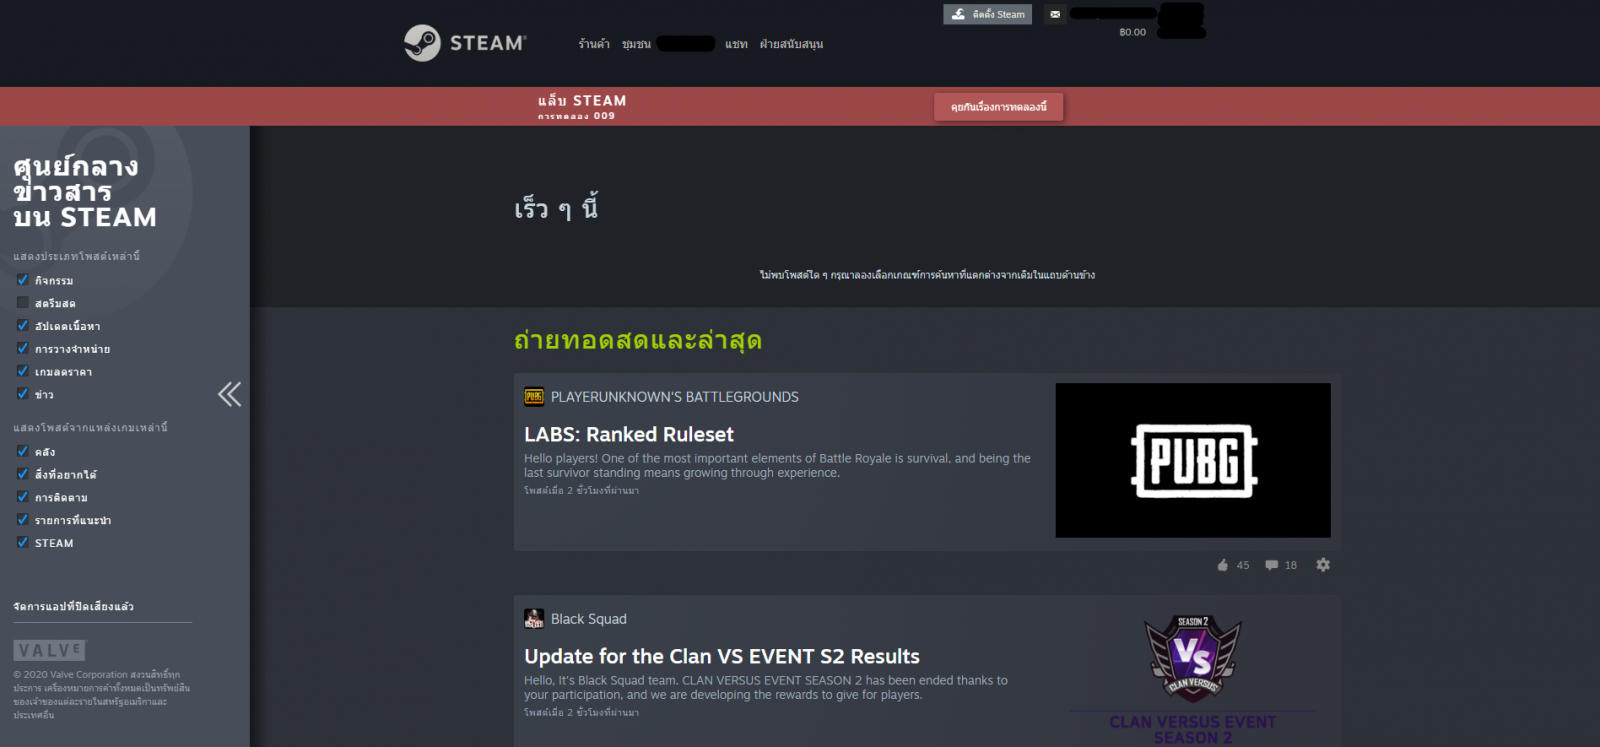Image resolution: width=1600 pixels, height=747 pixels.
Task: Toggle the เกมลดราคา checkbox
Action: [x=22, y=372]
